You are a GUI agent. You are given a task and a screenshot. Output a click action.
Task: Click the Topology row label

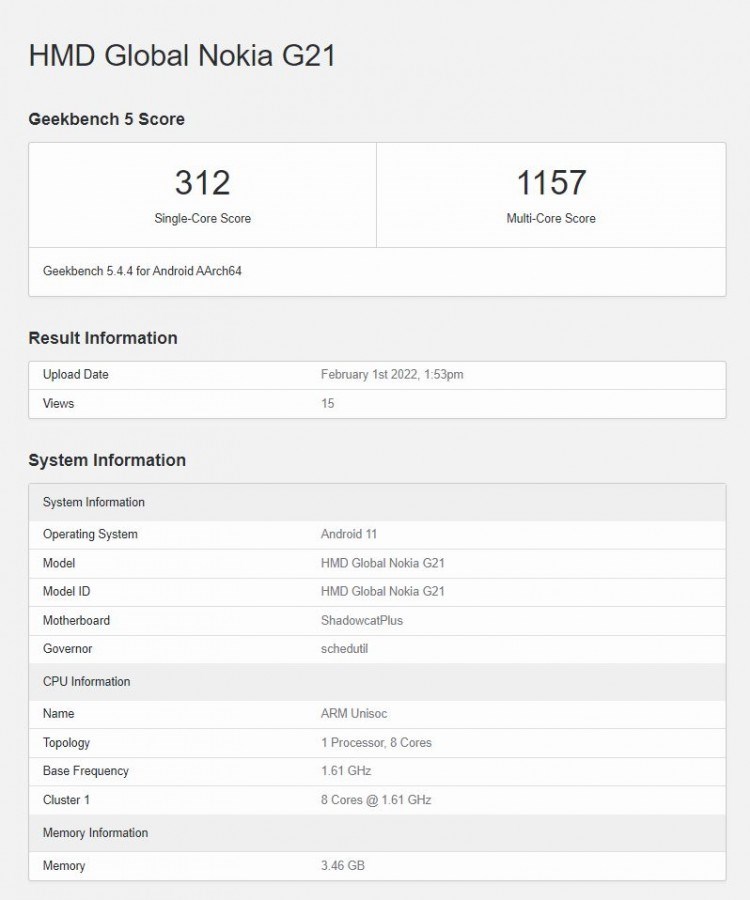(67, 743)
